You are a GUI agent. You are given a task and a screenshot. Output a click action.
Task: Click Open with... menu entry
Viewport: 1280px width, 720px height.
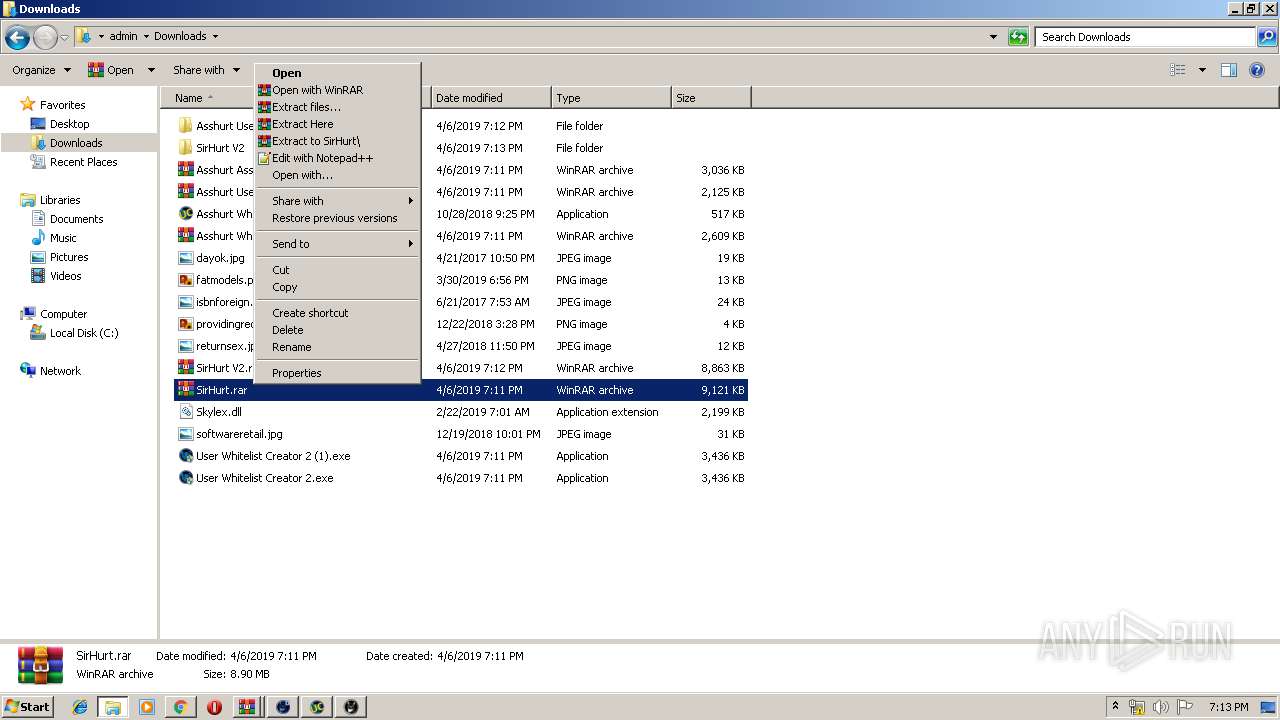pos(337,175)
